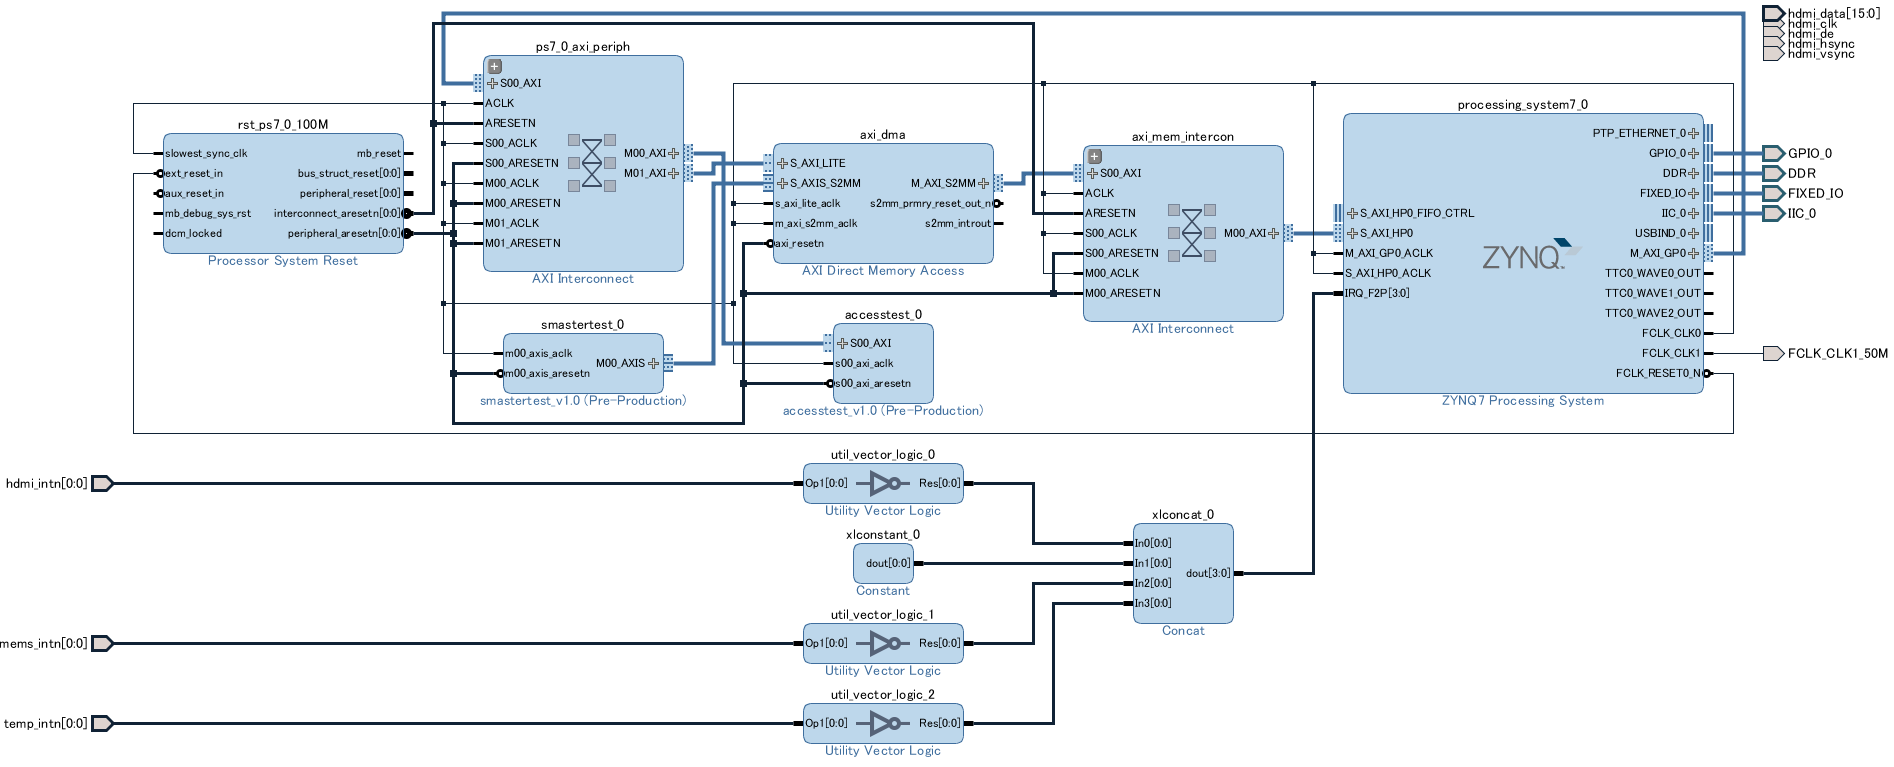Select the FCLK_CLK1_50M output port symbol
This screenshot has height=767, width=1894.
[x=1772, y=353]
